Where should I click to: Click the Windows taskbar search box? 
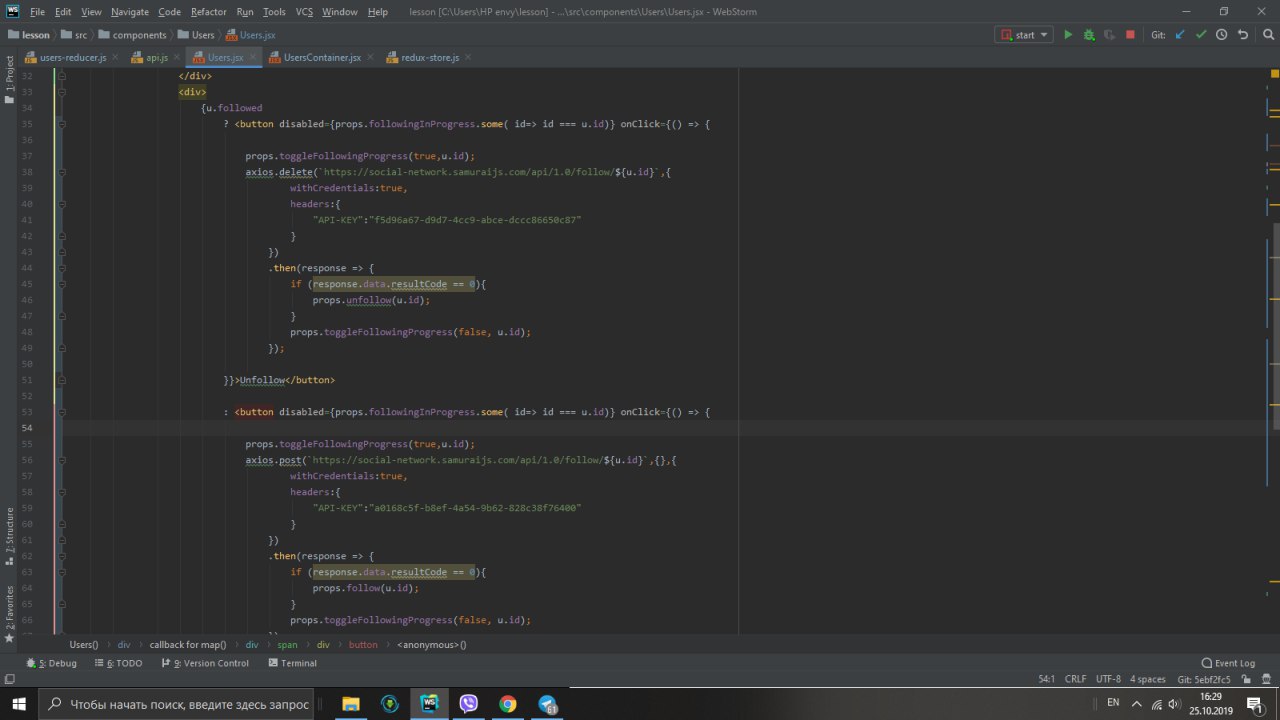pyautogui.click(x=178, y=704)
